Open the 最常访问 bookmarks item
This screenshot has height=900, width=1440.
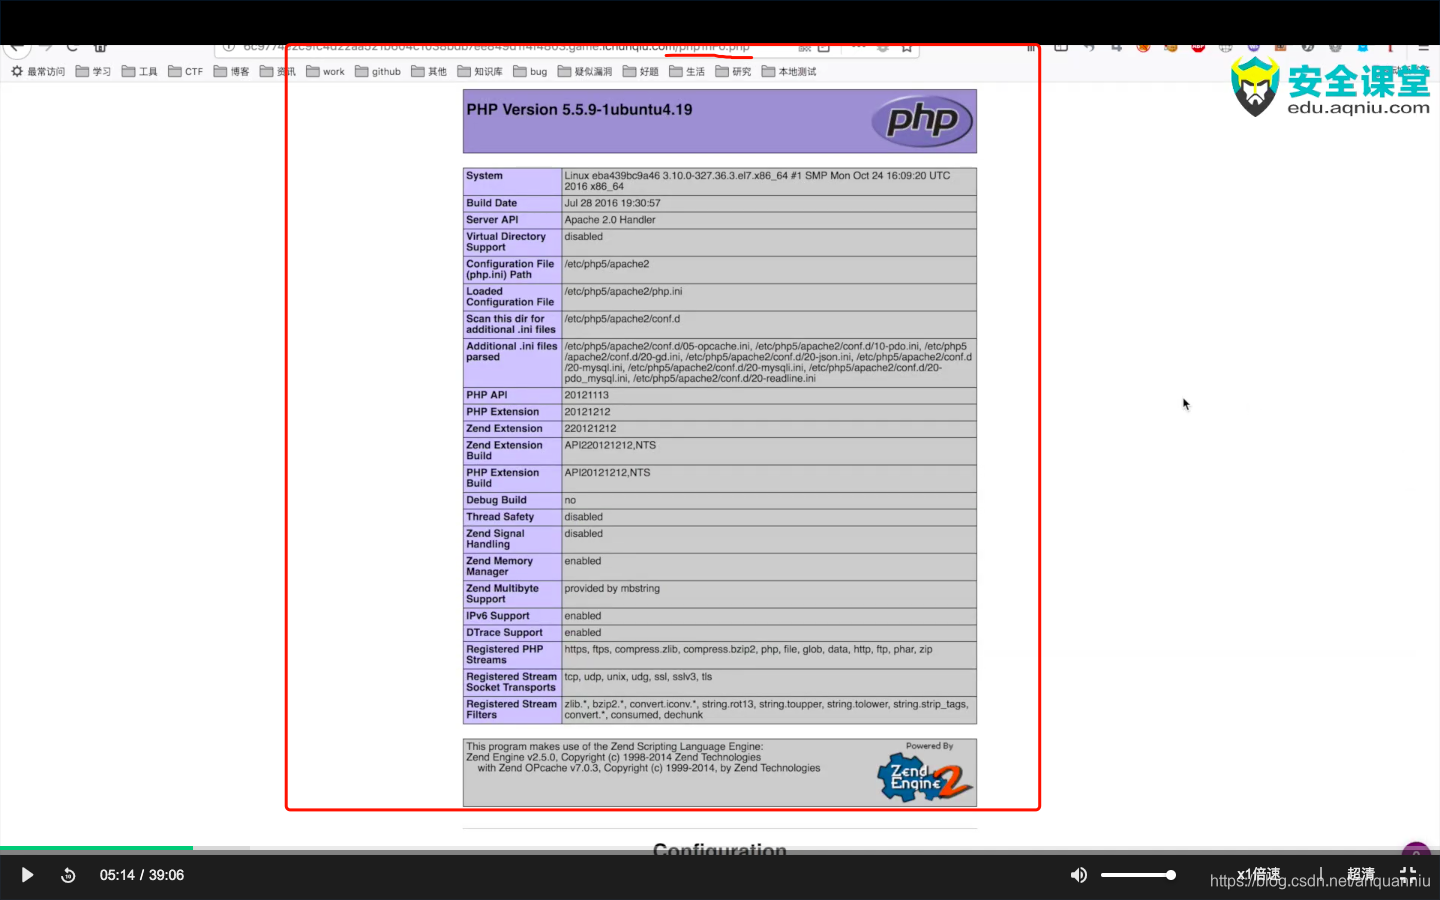(38, 71)
